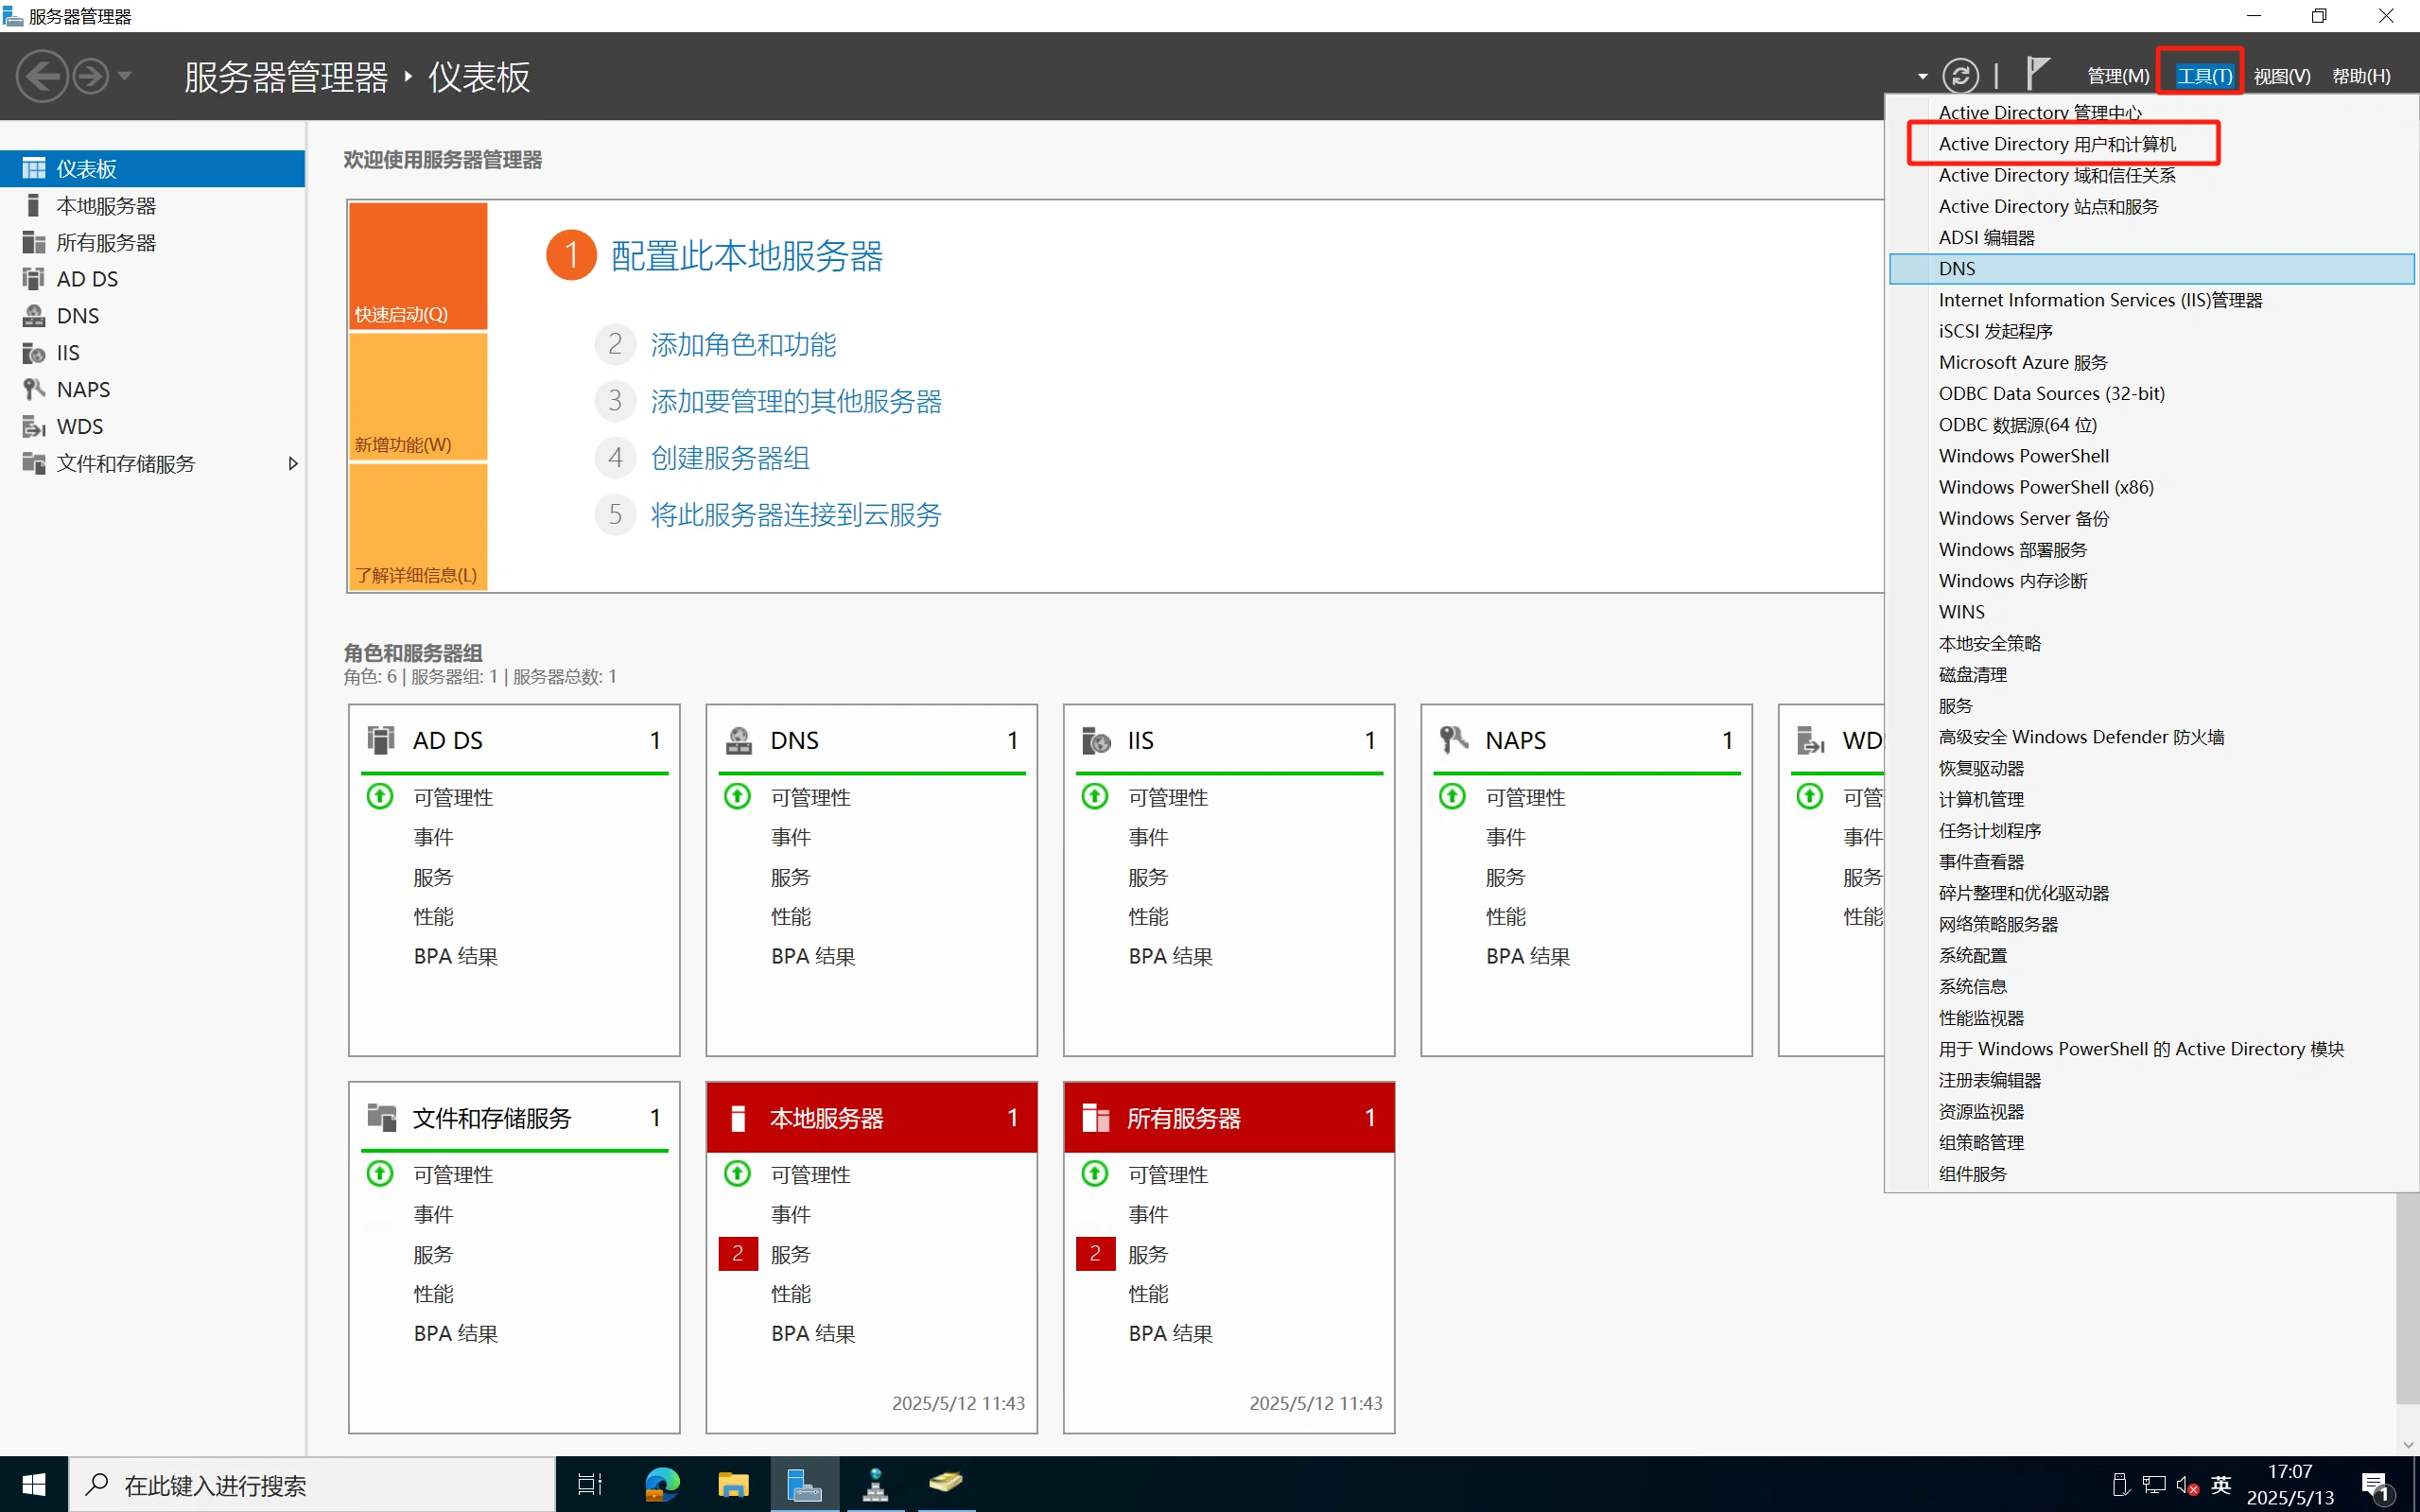The image size is (2420, 1512).
Task: Open the 工具(T) menu
Action: point(2204,76)
